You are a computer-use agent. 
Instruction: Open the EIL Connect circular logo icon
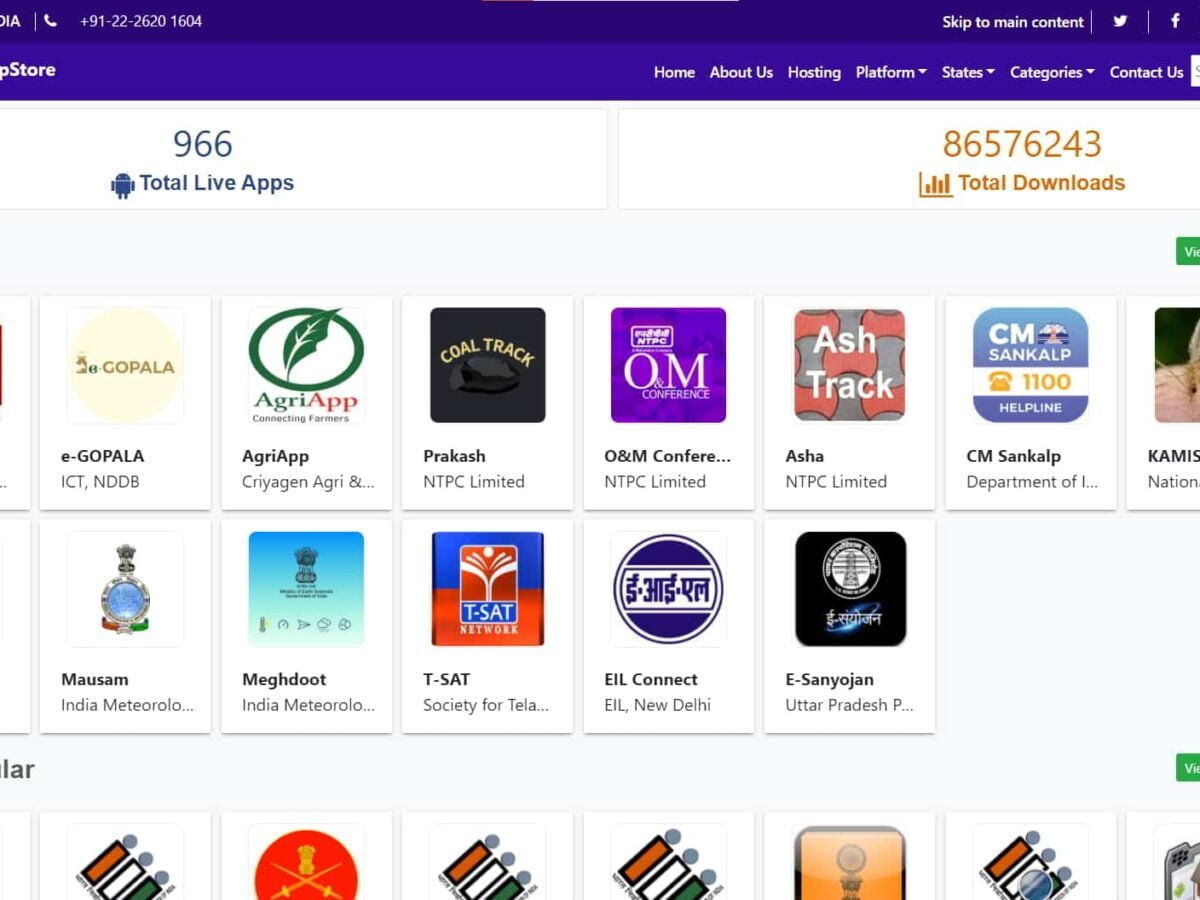click(x=669, y=589)
